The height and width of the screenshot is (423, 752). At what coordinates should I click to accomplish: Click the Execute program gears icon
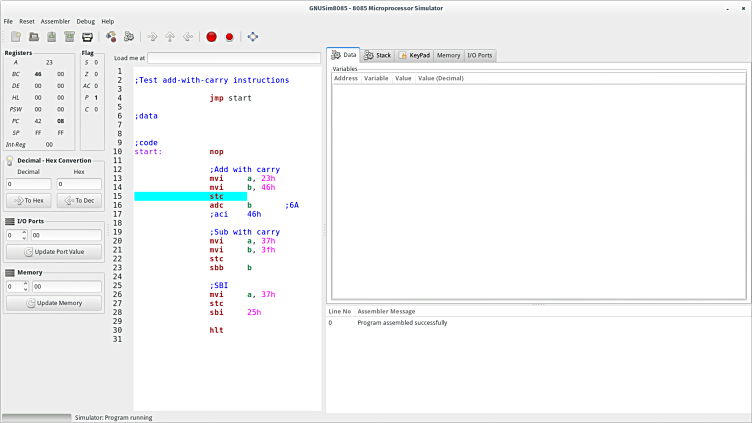[128, 37]
